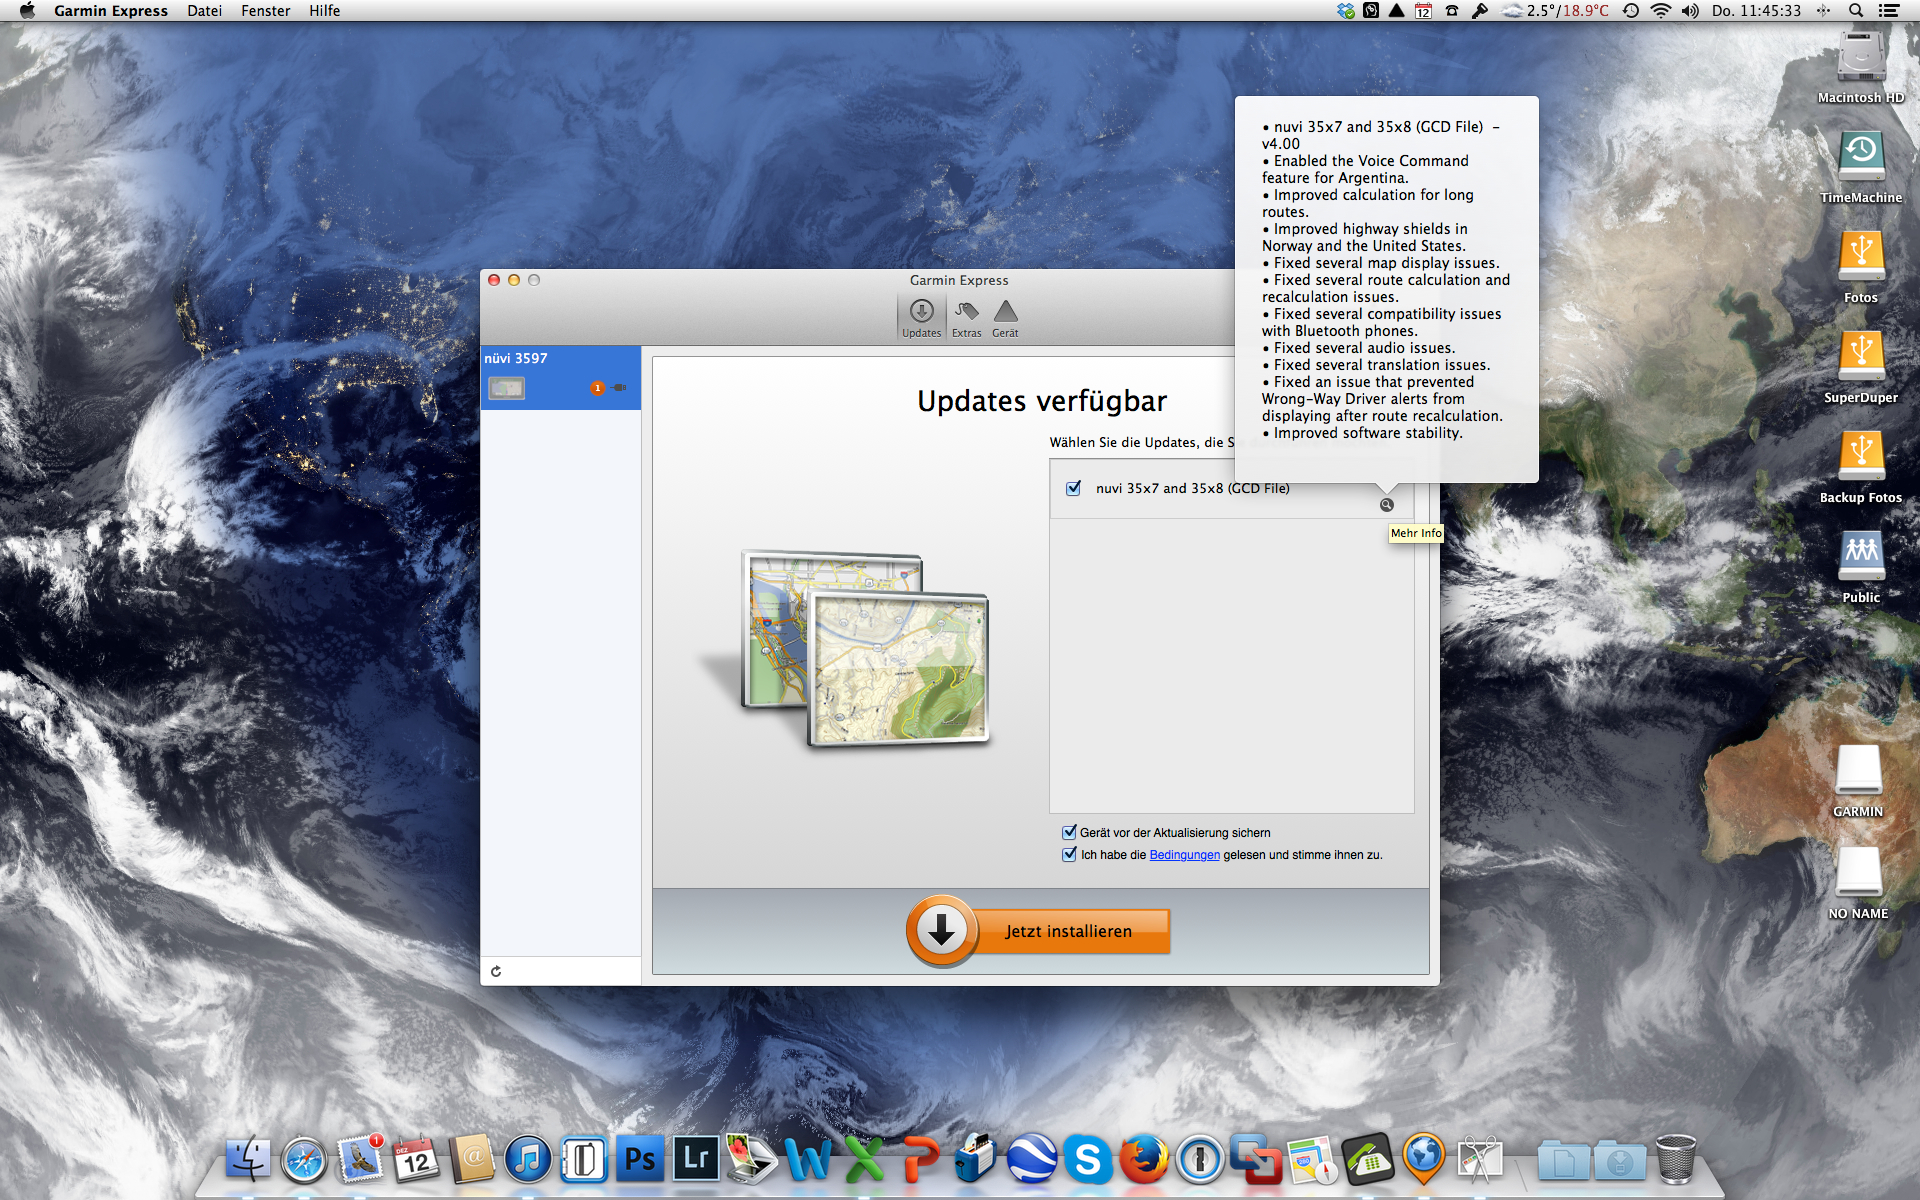Click the orange update badge on device
Screen dimensions: 1920x1200
tap(597, 388)
